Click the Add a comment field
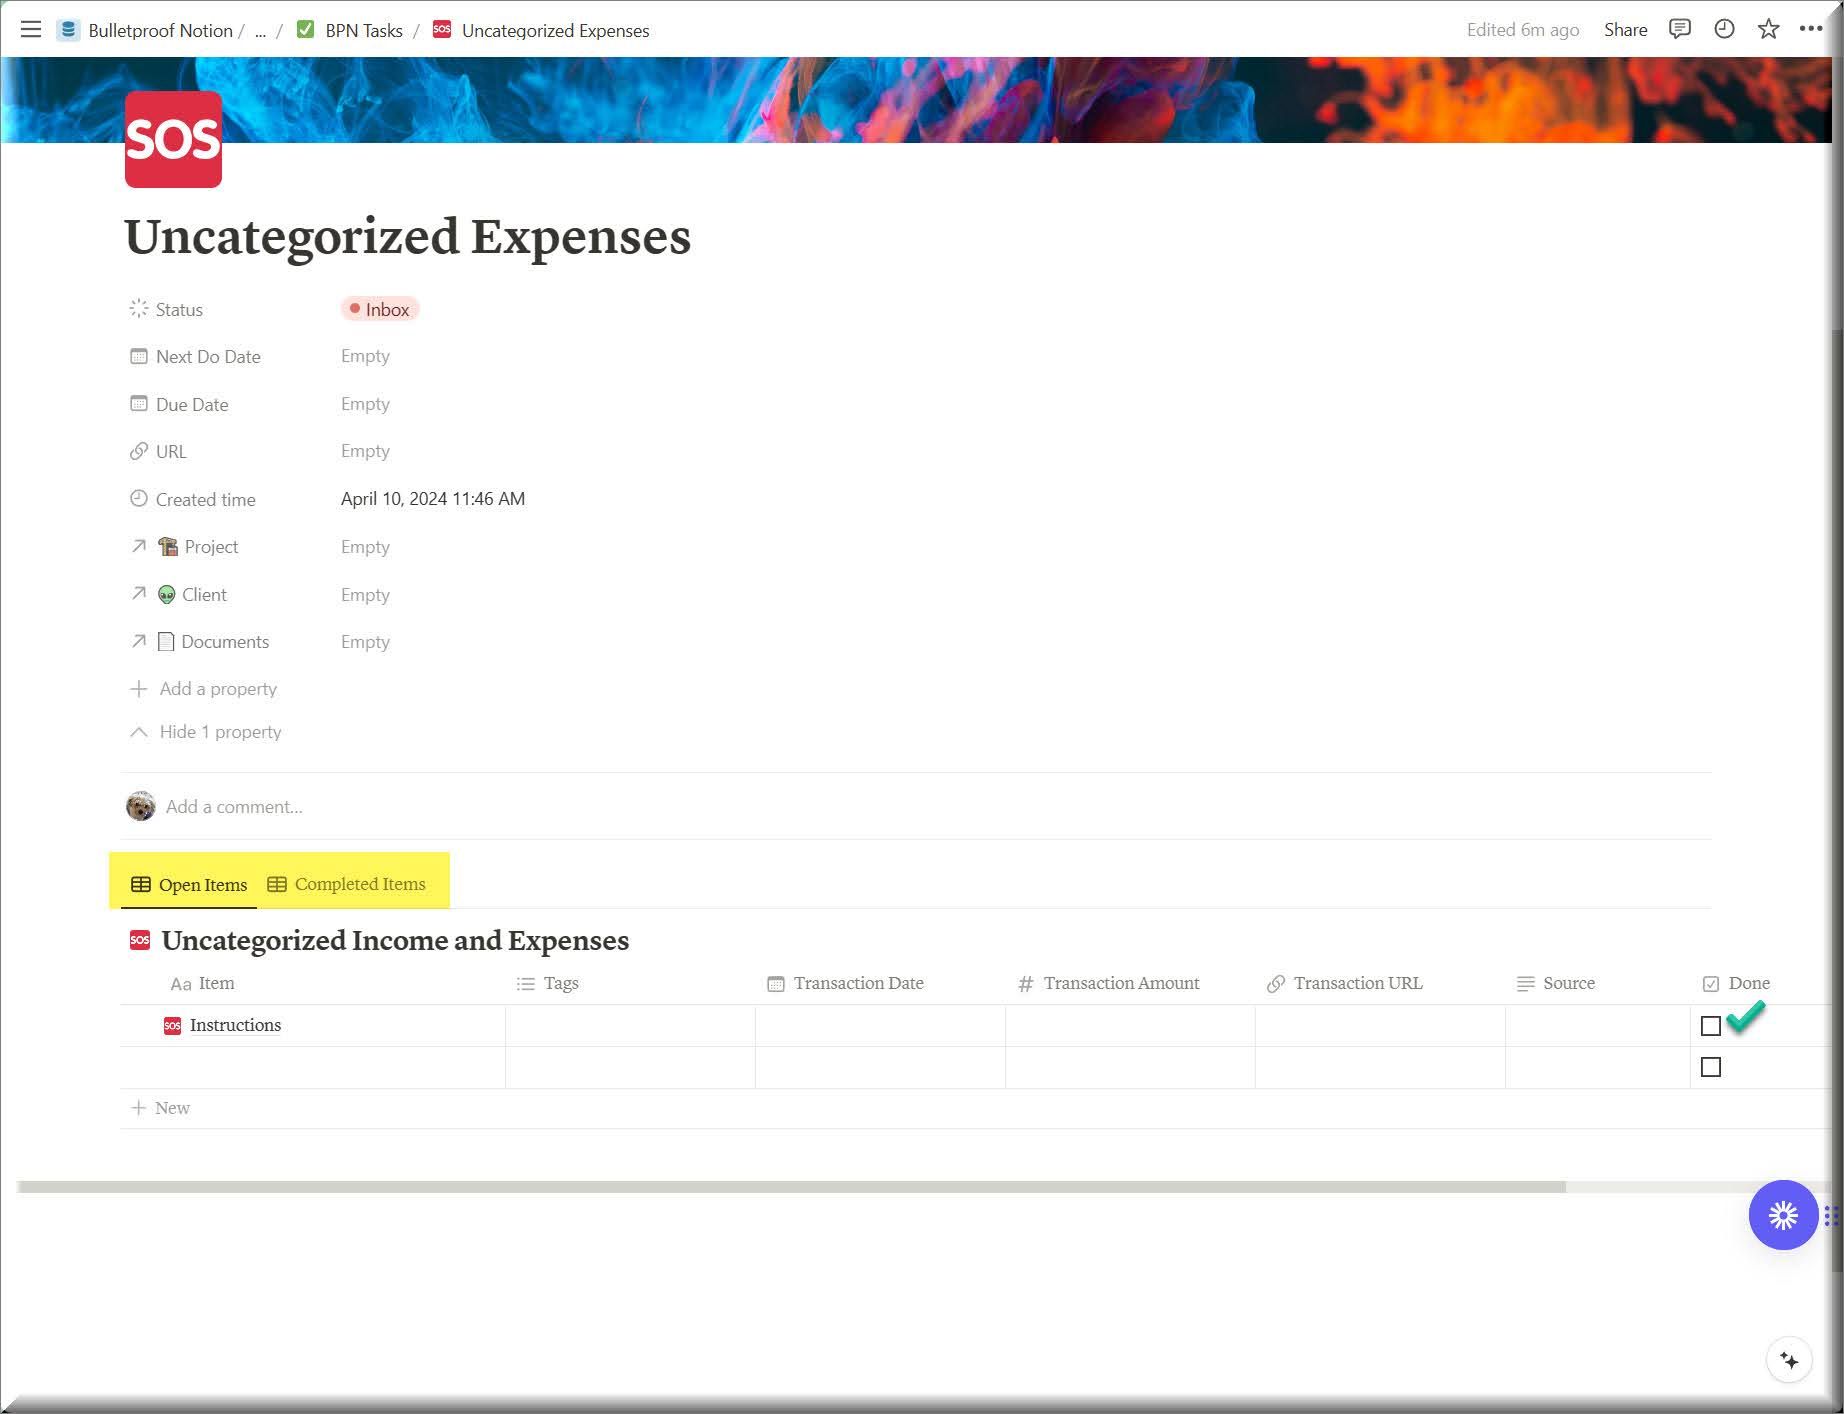Image resolution: width=1844 pixels, height=1414 pixels. pos(234,807)
